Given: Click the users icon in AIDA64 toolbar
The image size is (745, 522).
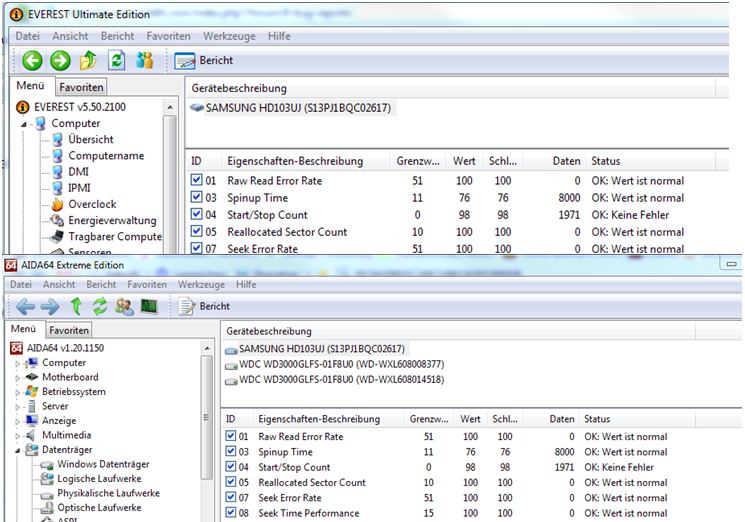Looking at the screenshot, I should (x=124, y=307).
